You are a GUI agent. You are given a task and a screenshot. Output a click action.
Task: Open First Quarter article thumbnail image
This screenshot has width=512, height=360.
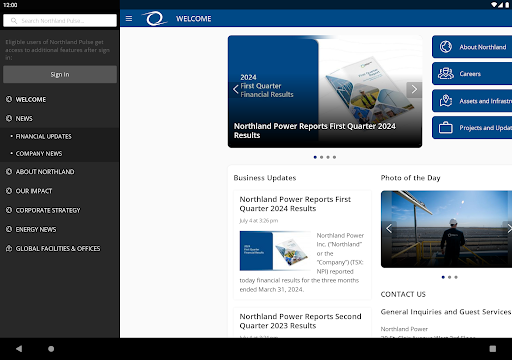point(275,251)
